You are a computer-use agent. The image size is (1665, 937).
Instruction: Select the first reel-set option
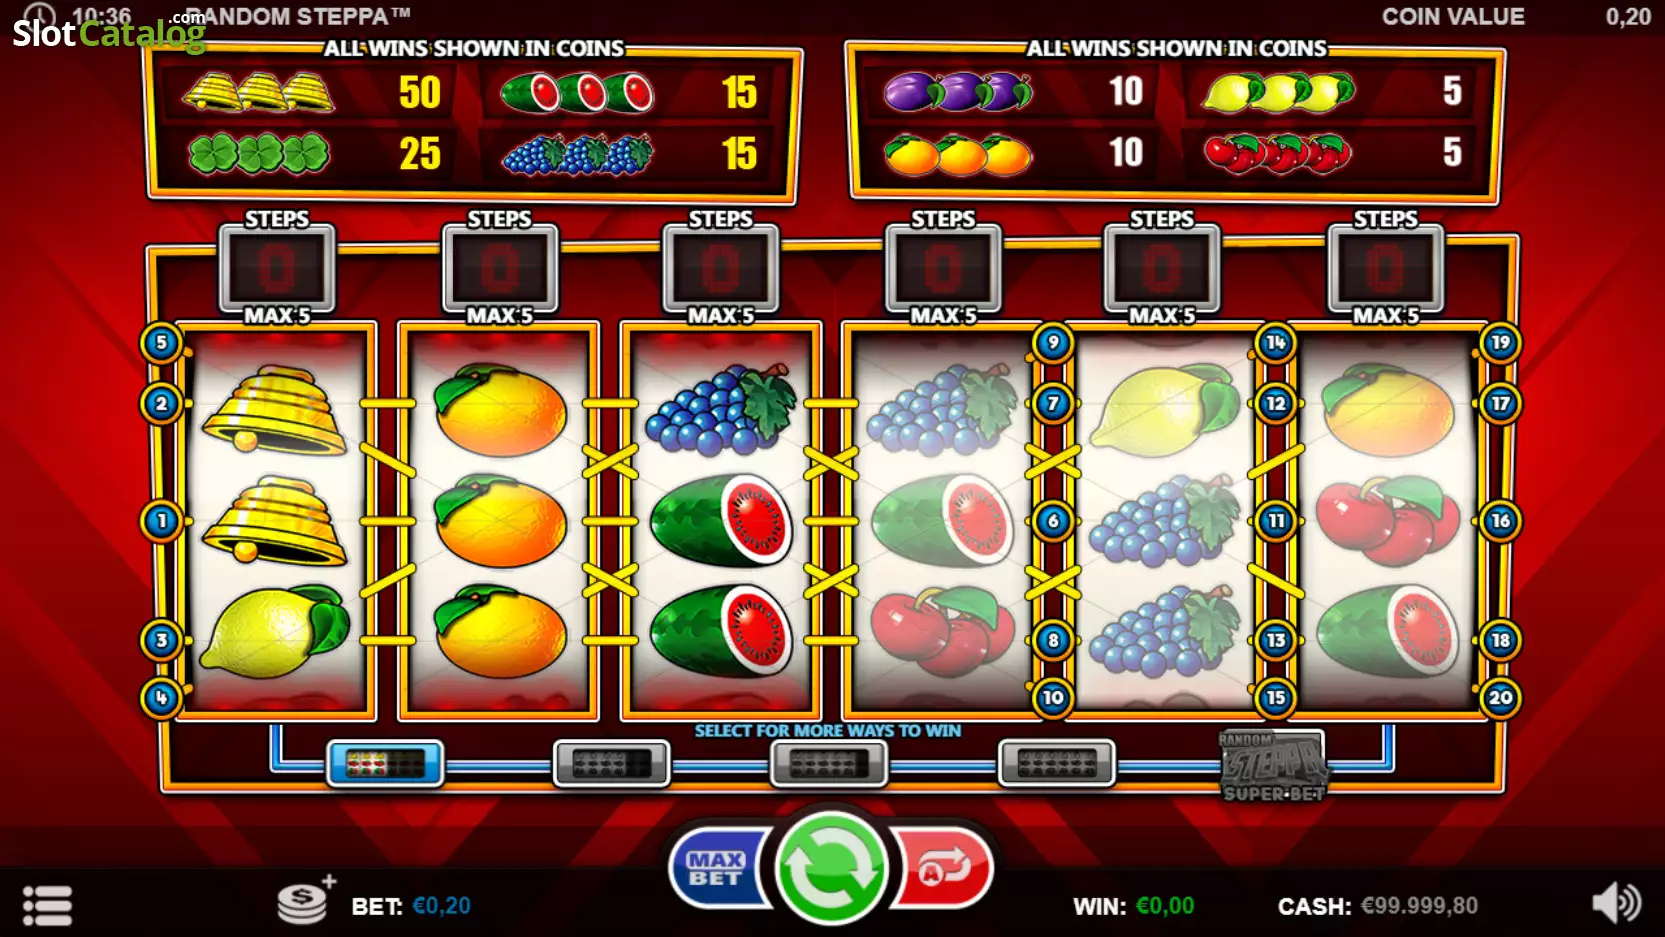[385, 764]
